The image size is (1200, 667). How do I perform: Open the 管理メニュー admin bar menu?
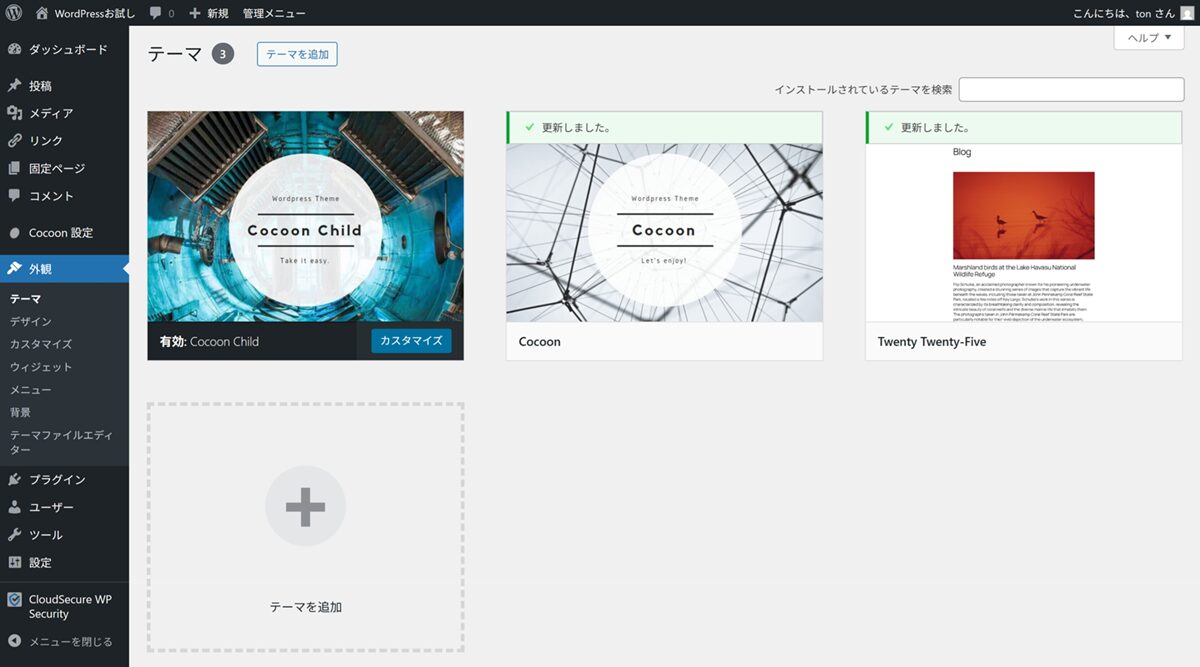pos(274,13)
